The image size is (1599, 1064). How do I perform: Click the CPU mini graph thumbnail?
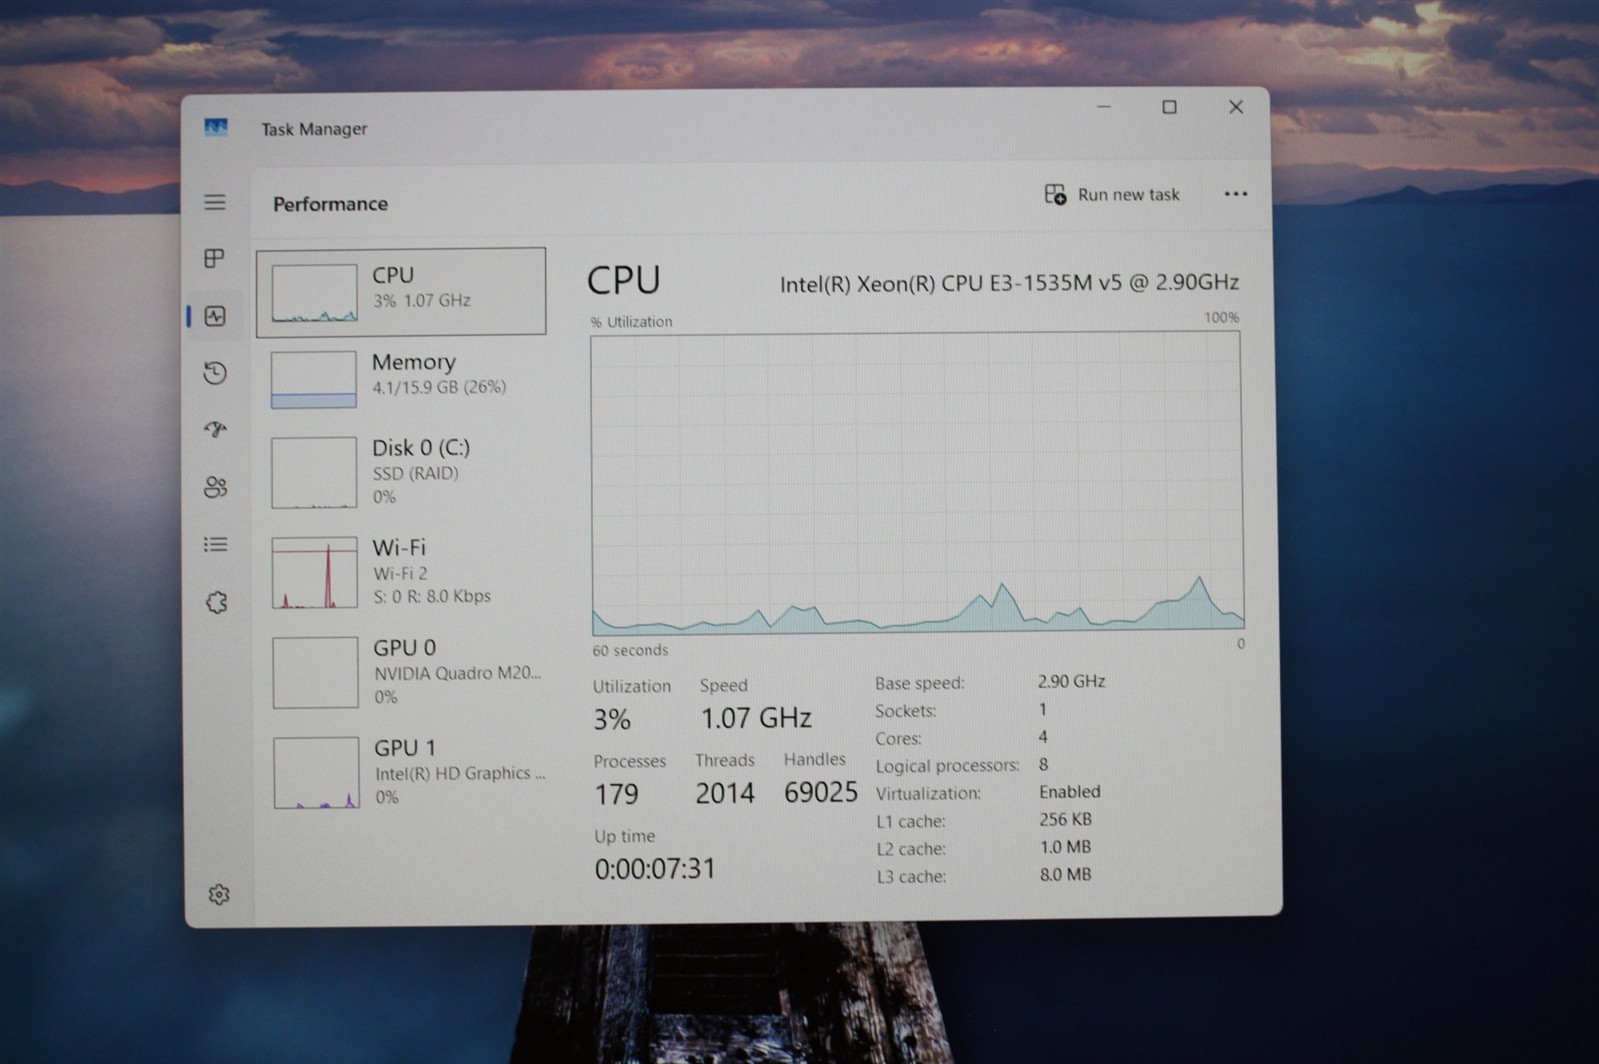click(x=314, y=293)
